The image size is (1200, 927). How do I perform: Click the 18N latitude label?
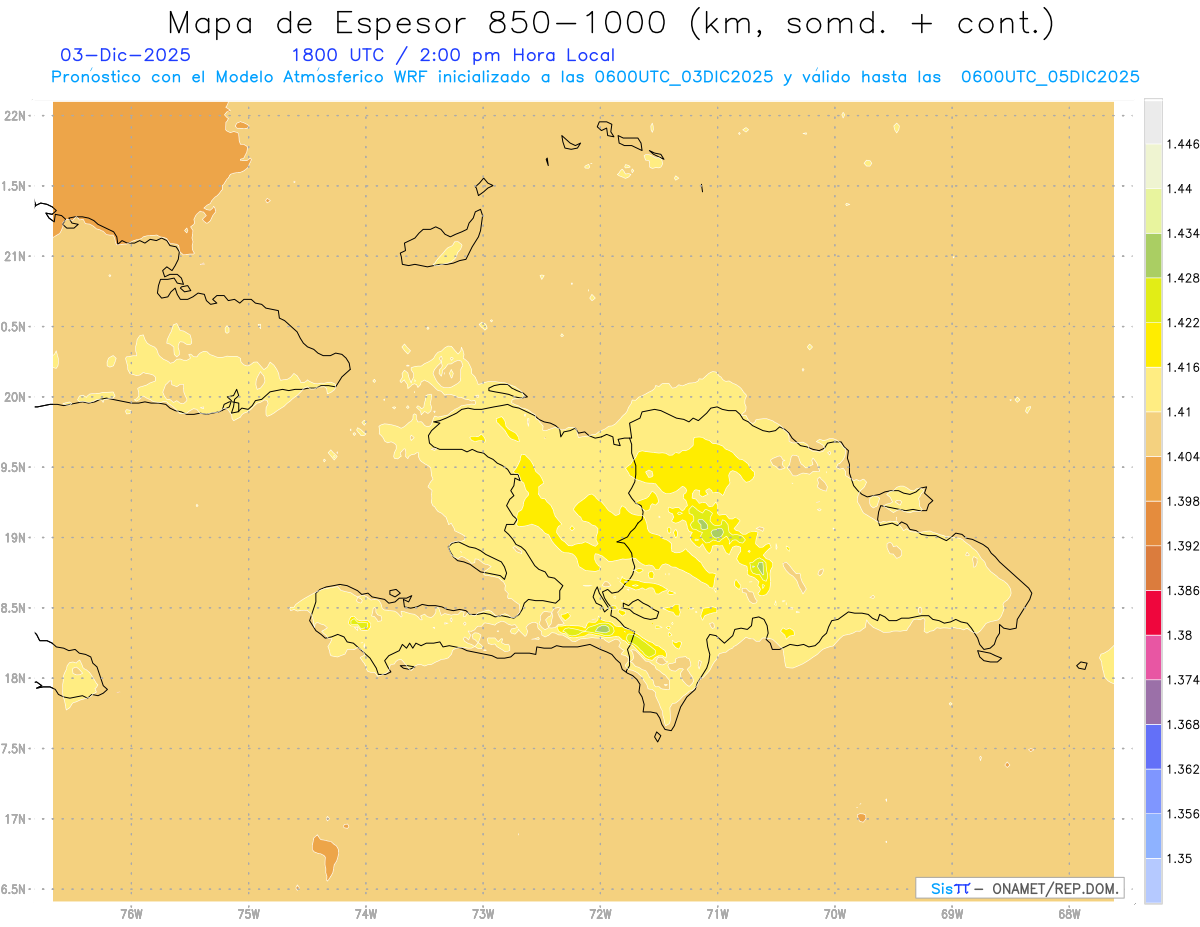16,678
